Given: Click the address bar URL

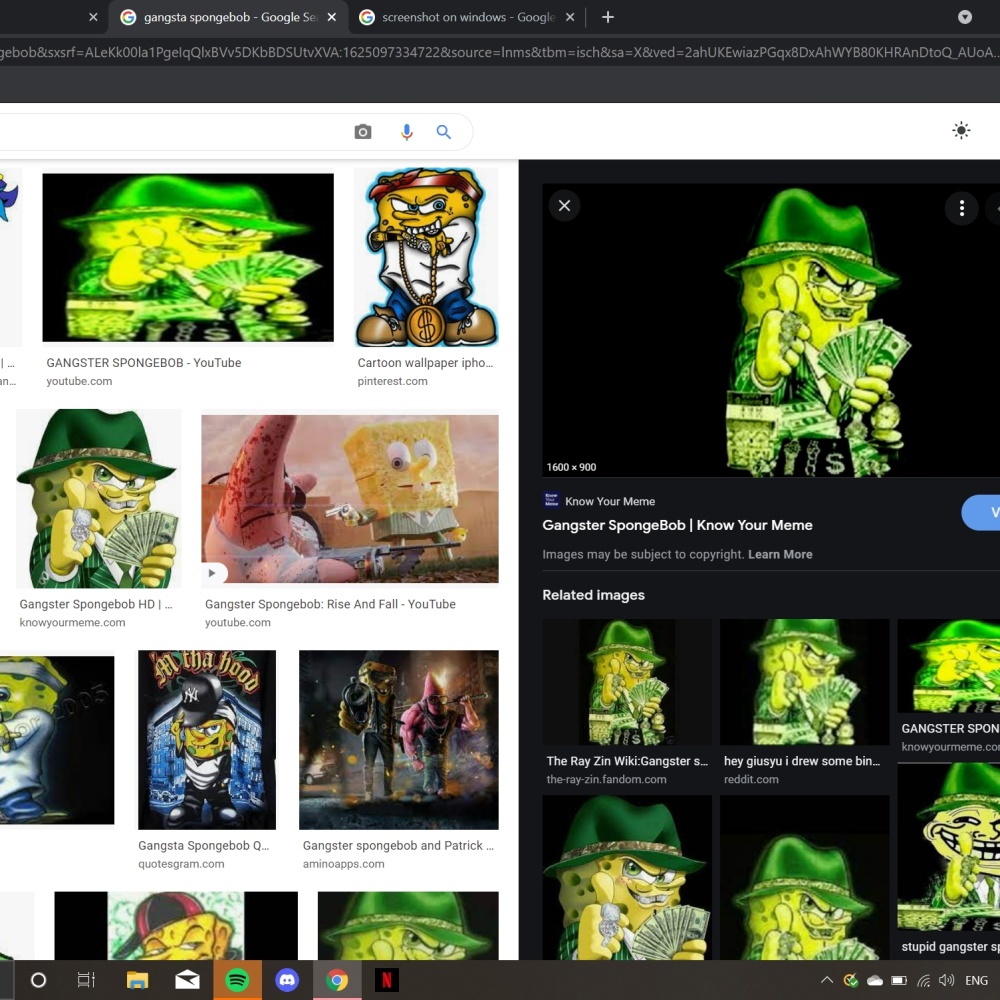Looking at the screenshot, I should 500,52.
